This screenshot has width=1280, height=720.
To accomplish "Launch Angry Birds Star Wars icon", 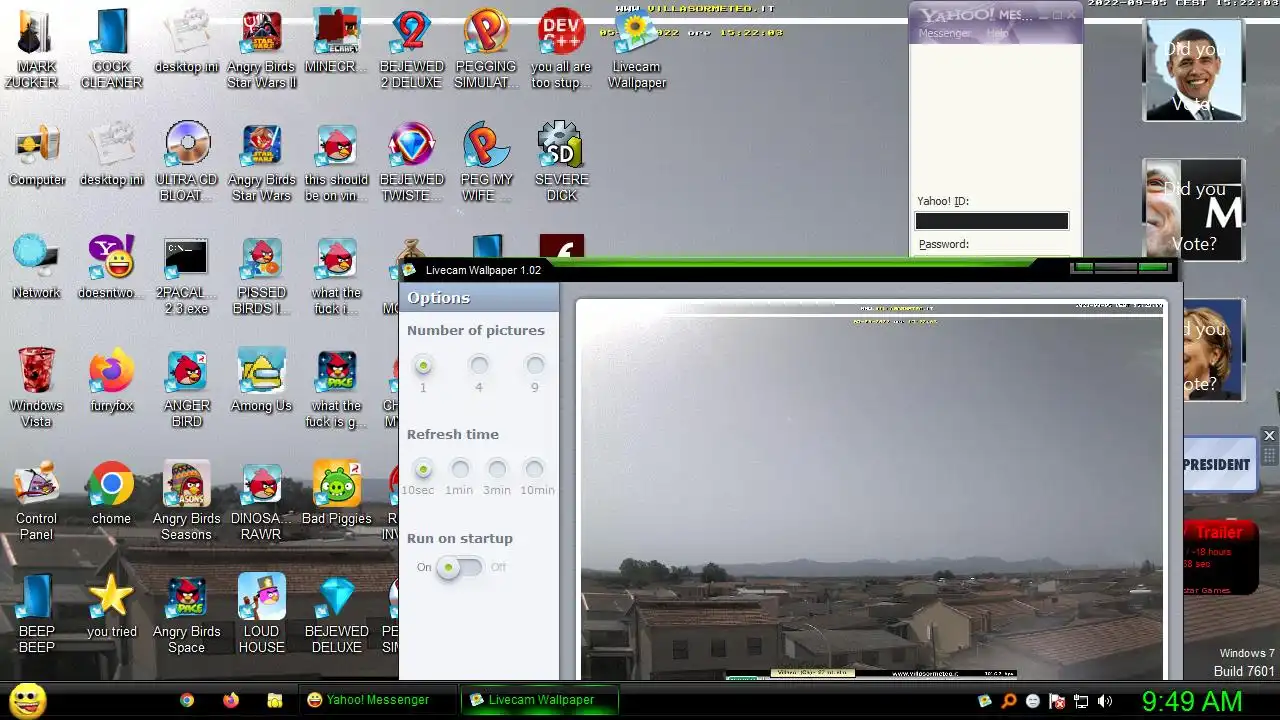I will pos(261,161).
